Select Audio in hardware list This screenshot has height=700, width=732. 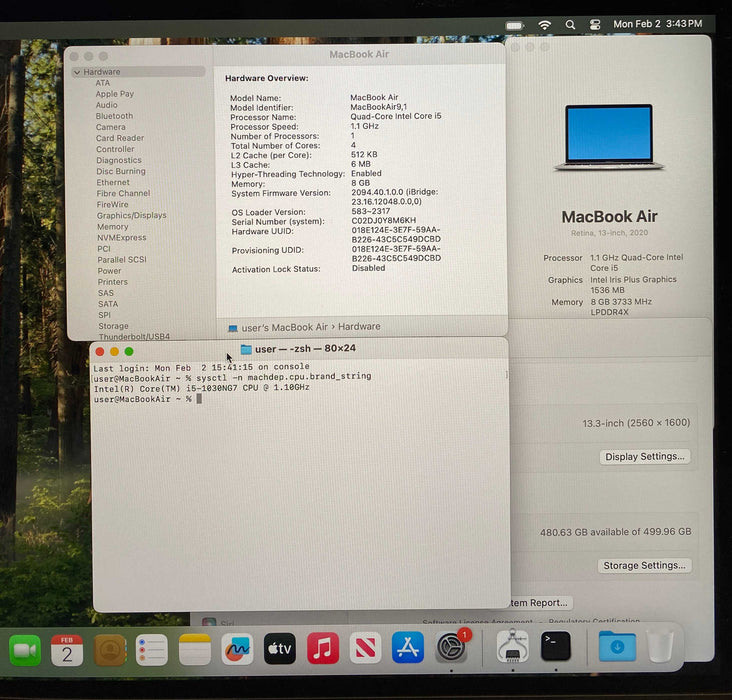106,105
